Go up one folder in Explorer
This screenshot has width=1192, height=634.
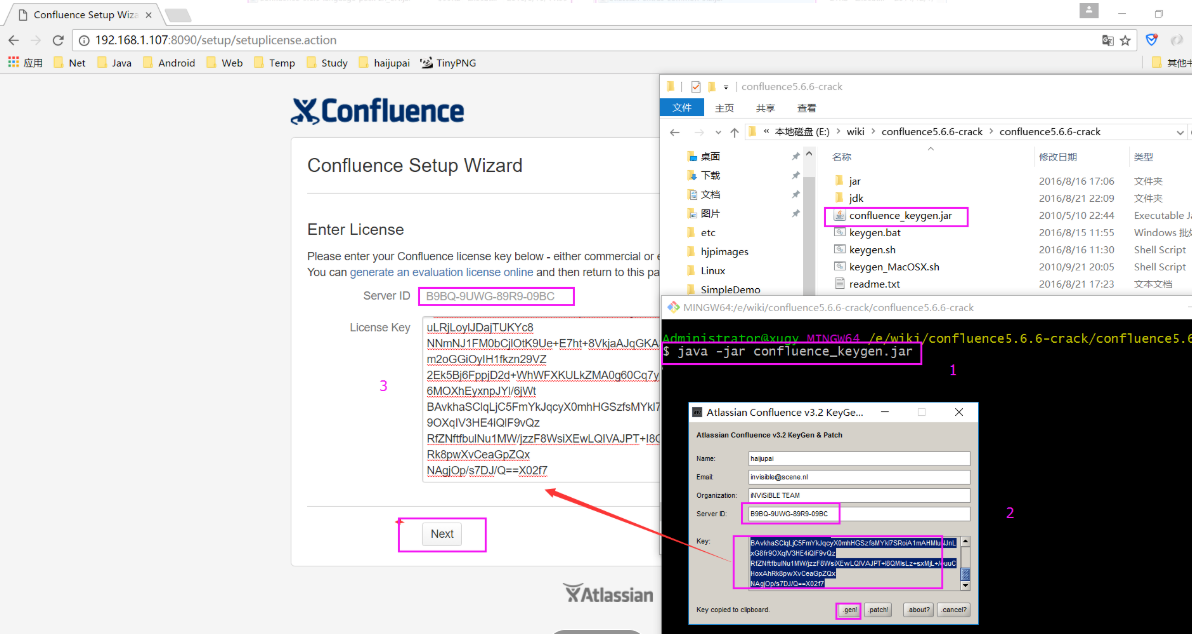(734, 132)
